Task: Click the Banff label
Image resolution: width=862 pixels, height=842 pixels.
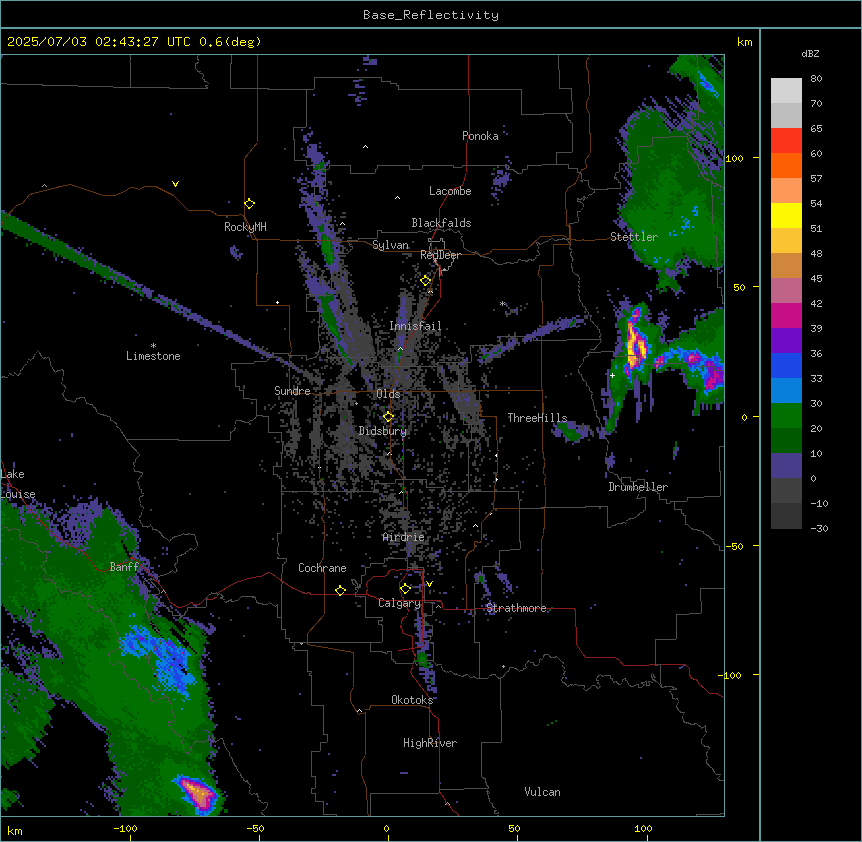Action: tap(124, 567)
